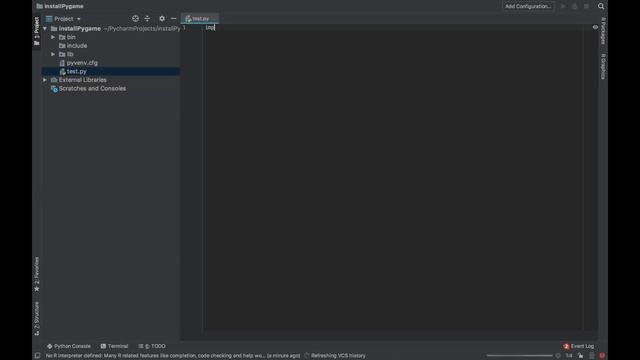Click the cursor position 1:4 indicator
640x360 pixels.
pyautogui.click(x=569, y=356)
